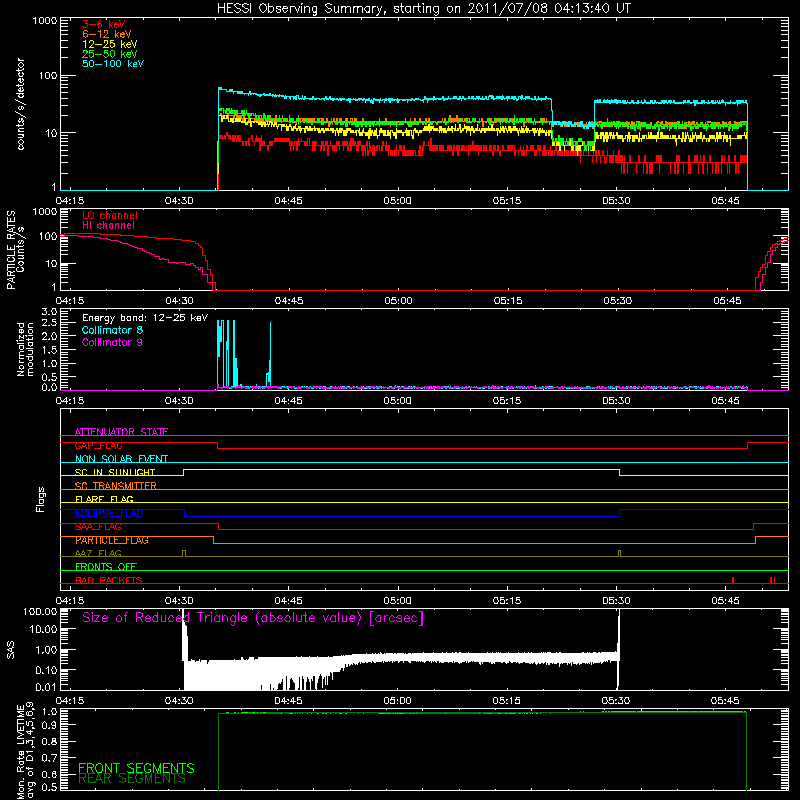Select the FRONT SEGMENTS legend label

(136, 768)
